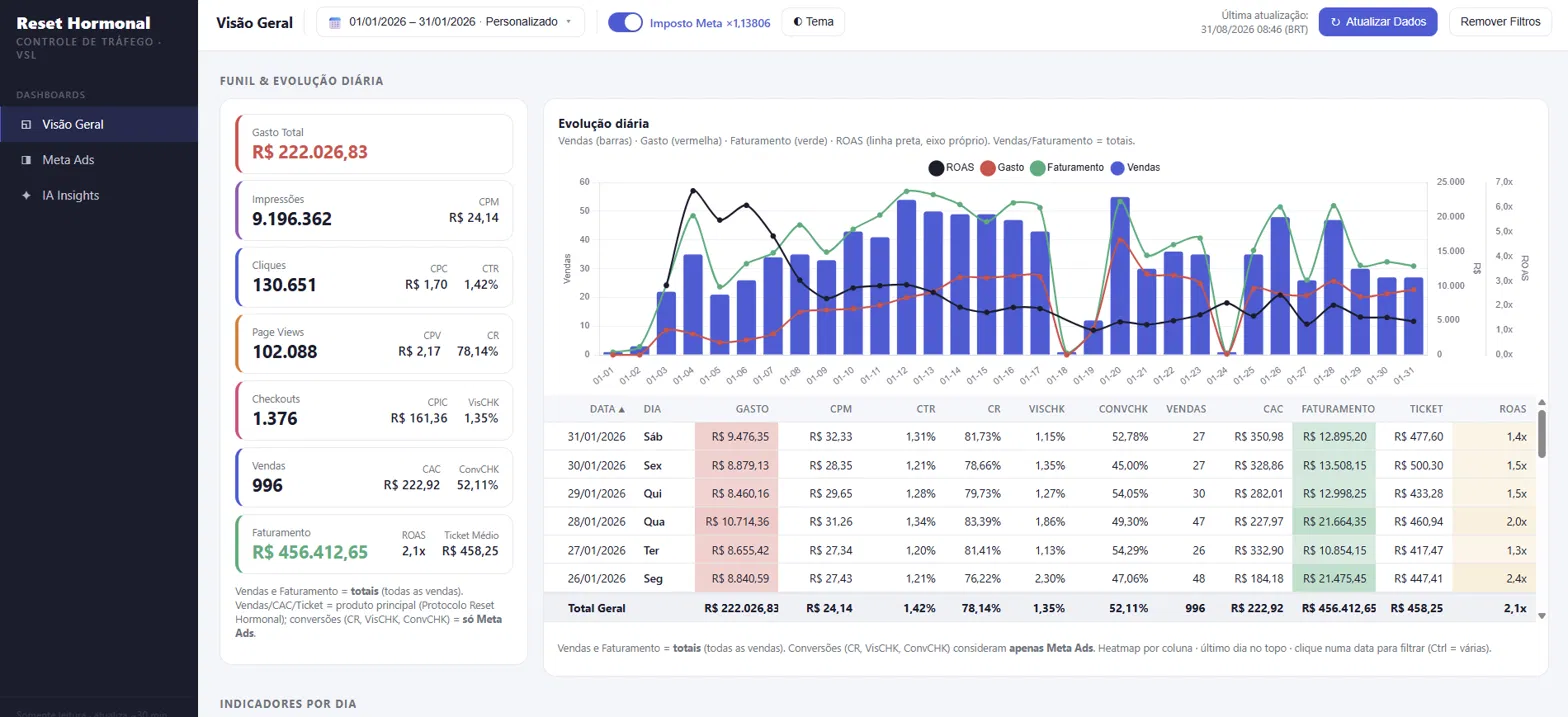Click the Tema button
This screenshot has width=1568, height=717.
[x=813, y=22]
